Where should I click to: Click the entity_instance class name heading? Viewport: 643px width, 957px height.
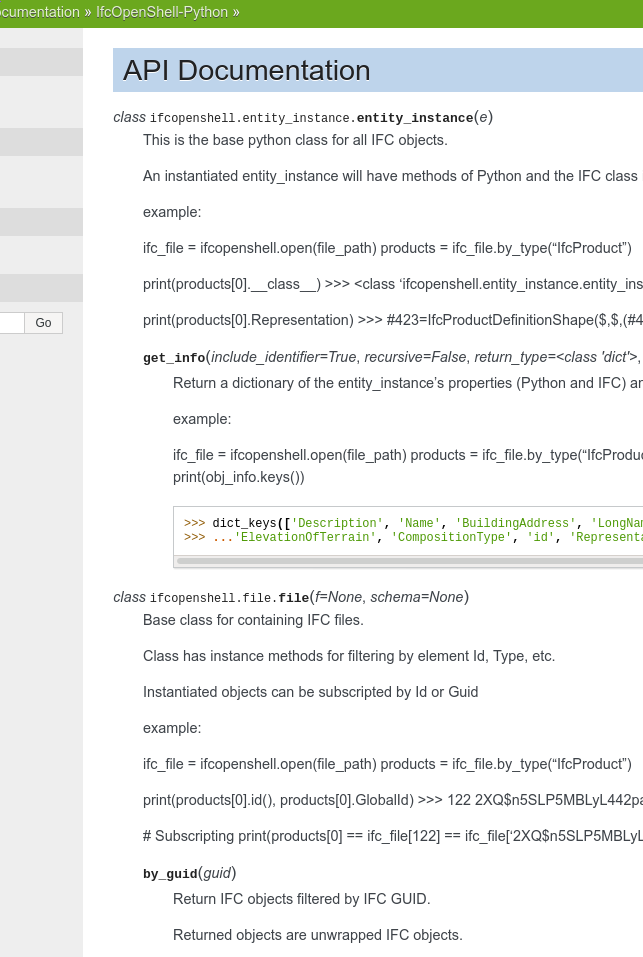[x=414, y=117]
